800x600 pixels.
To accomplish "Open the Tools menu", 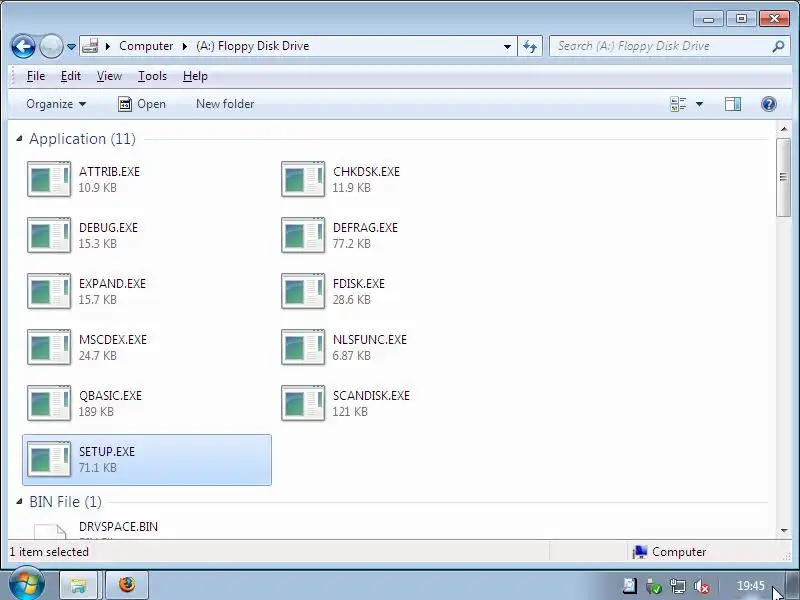I will [152, 76].
